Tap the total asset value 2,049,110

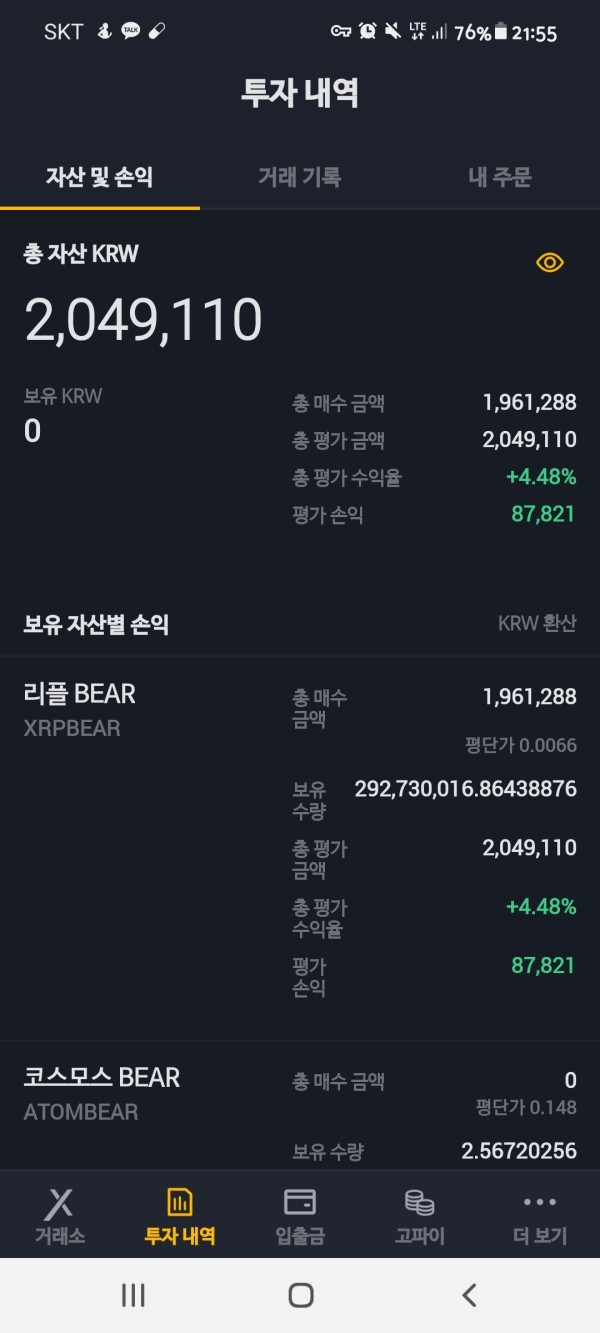click(143, 321)
